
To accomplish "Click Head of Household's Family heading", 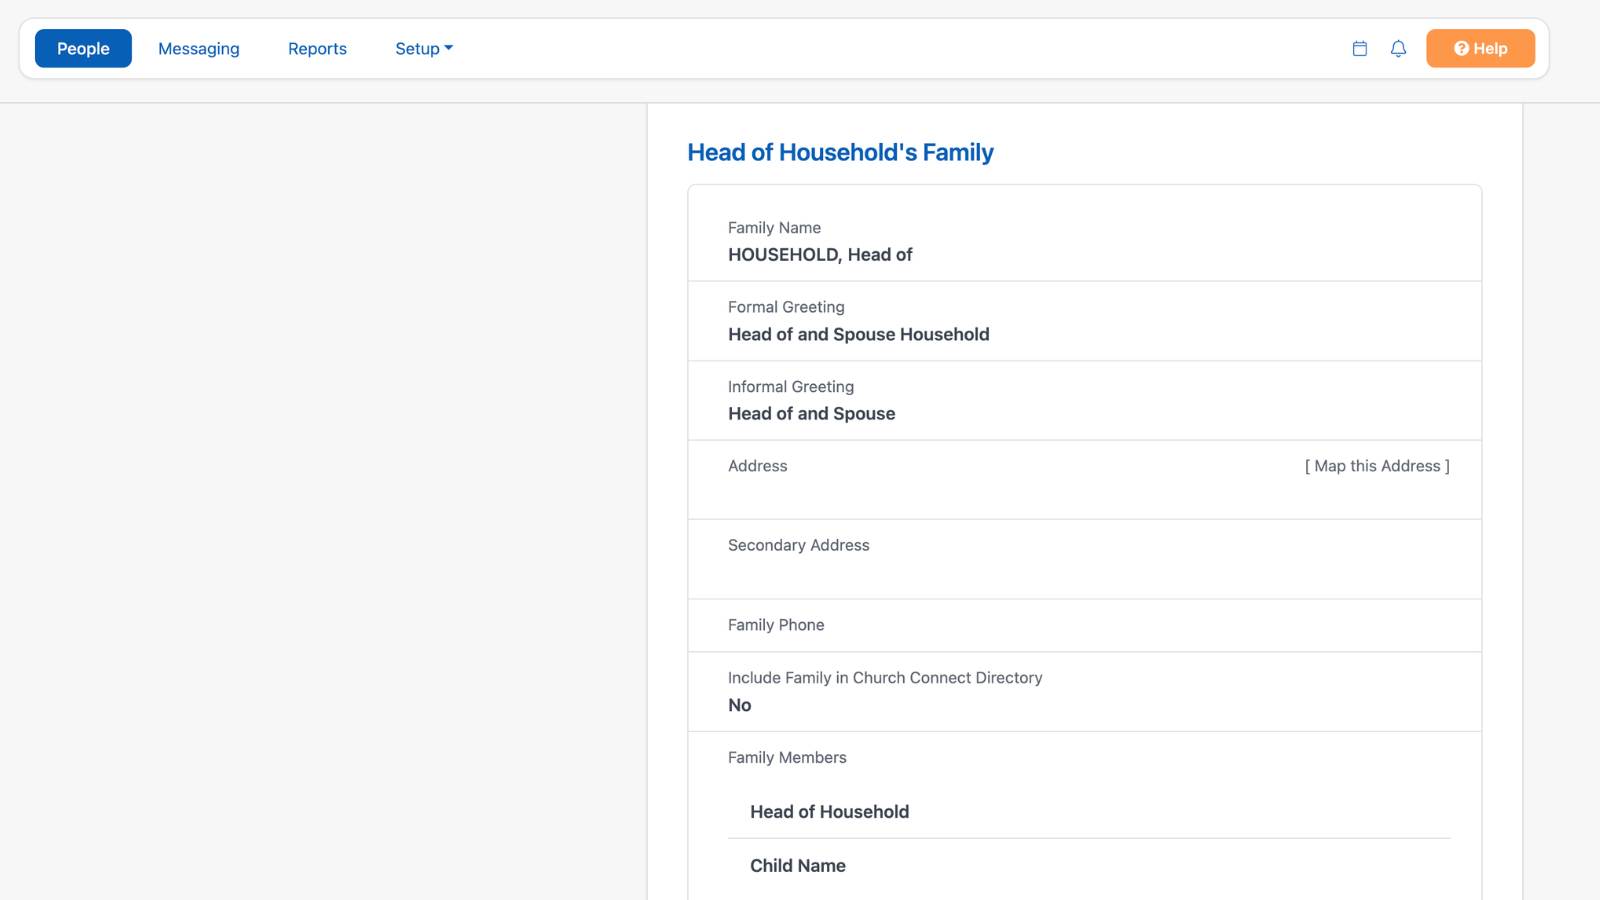I will point(840,152).
